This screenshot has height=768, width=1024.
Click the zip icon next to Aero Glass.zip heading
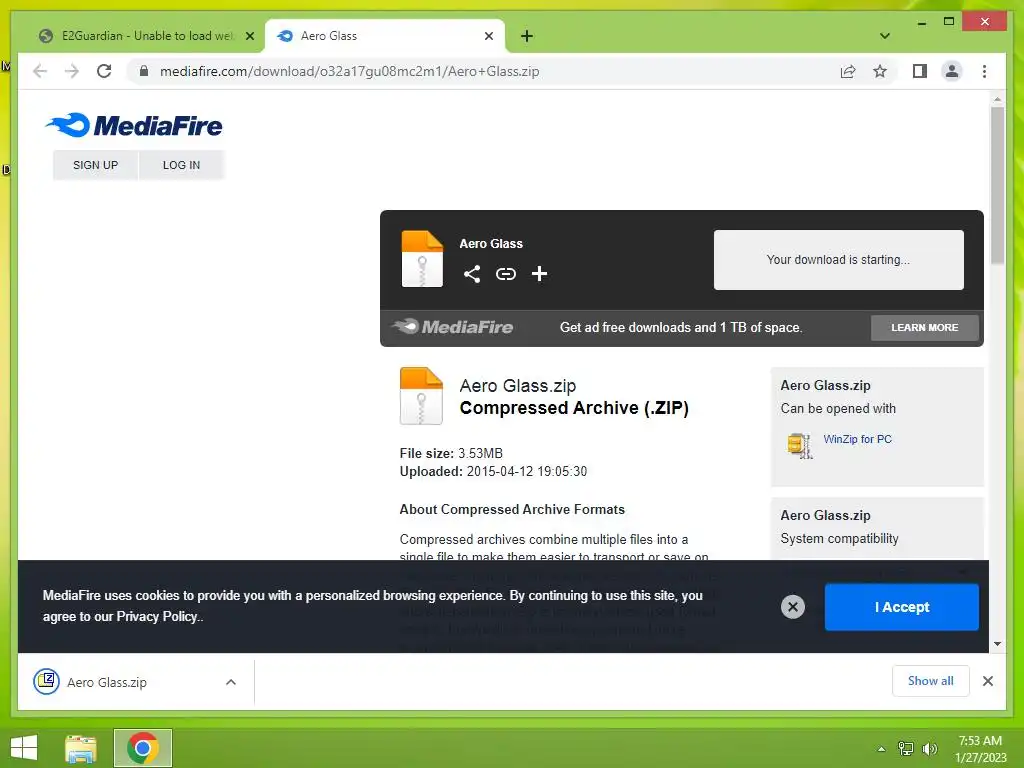click(421, 396)
